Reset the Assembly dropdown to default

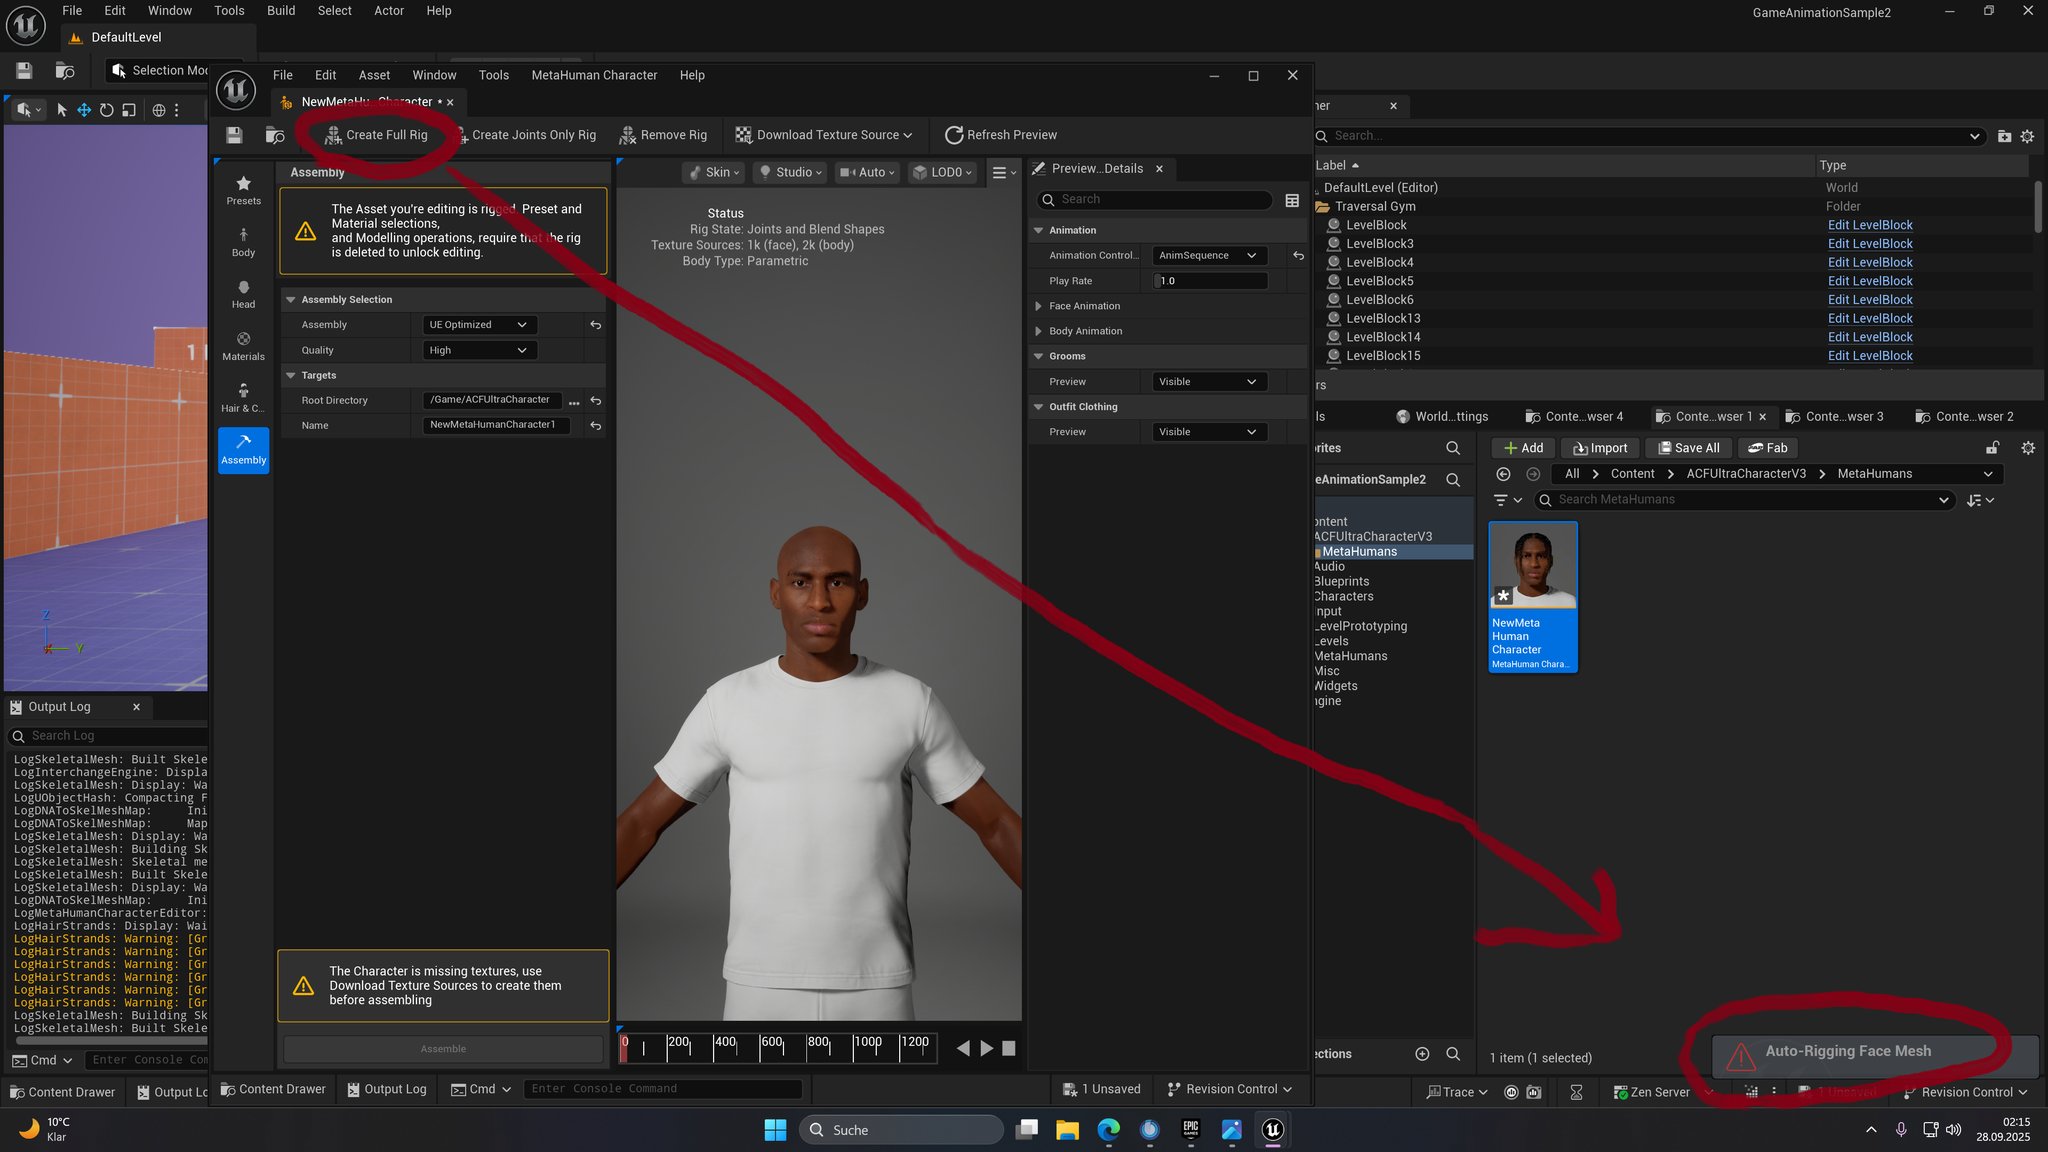595,325
